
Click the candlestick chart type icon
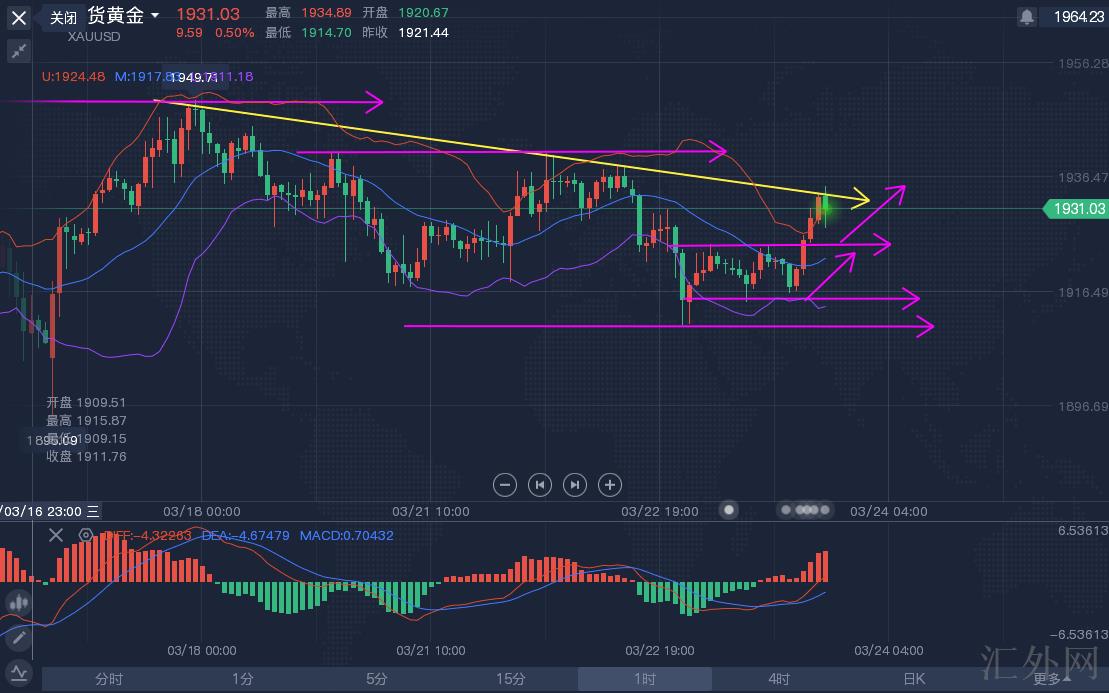point(18,602)
